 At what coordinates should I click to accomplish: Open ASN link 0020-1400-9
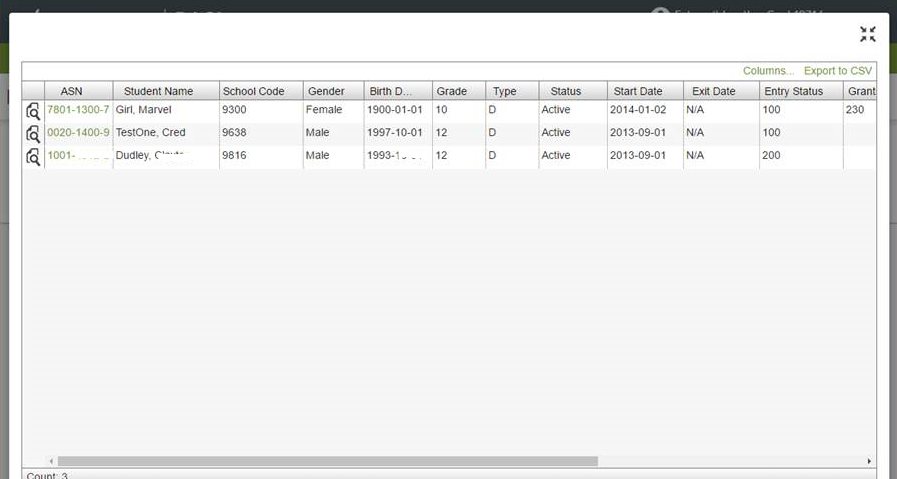78,133
